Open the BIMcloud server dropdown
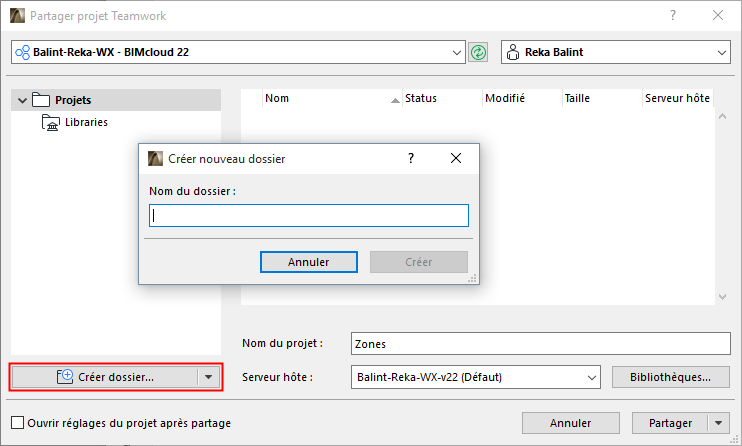742x446 pixels. tap(457, 52)
